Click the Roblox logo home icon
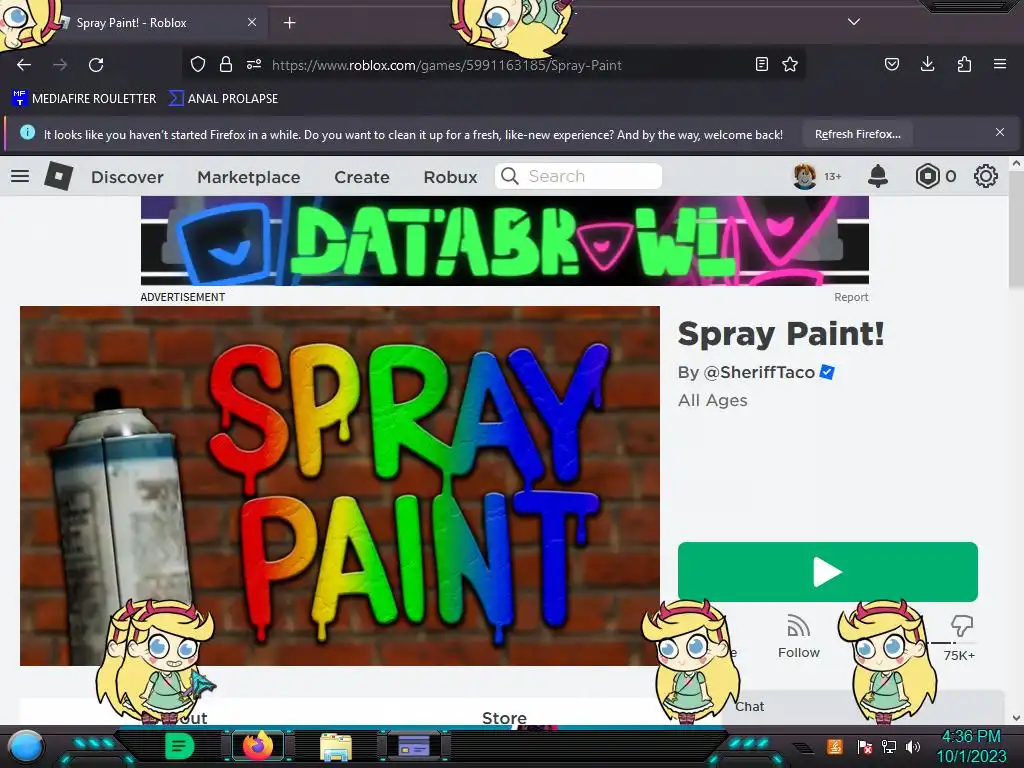Image resolution: width=1024 pixels, height=768 pixels. [58, 176]
